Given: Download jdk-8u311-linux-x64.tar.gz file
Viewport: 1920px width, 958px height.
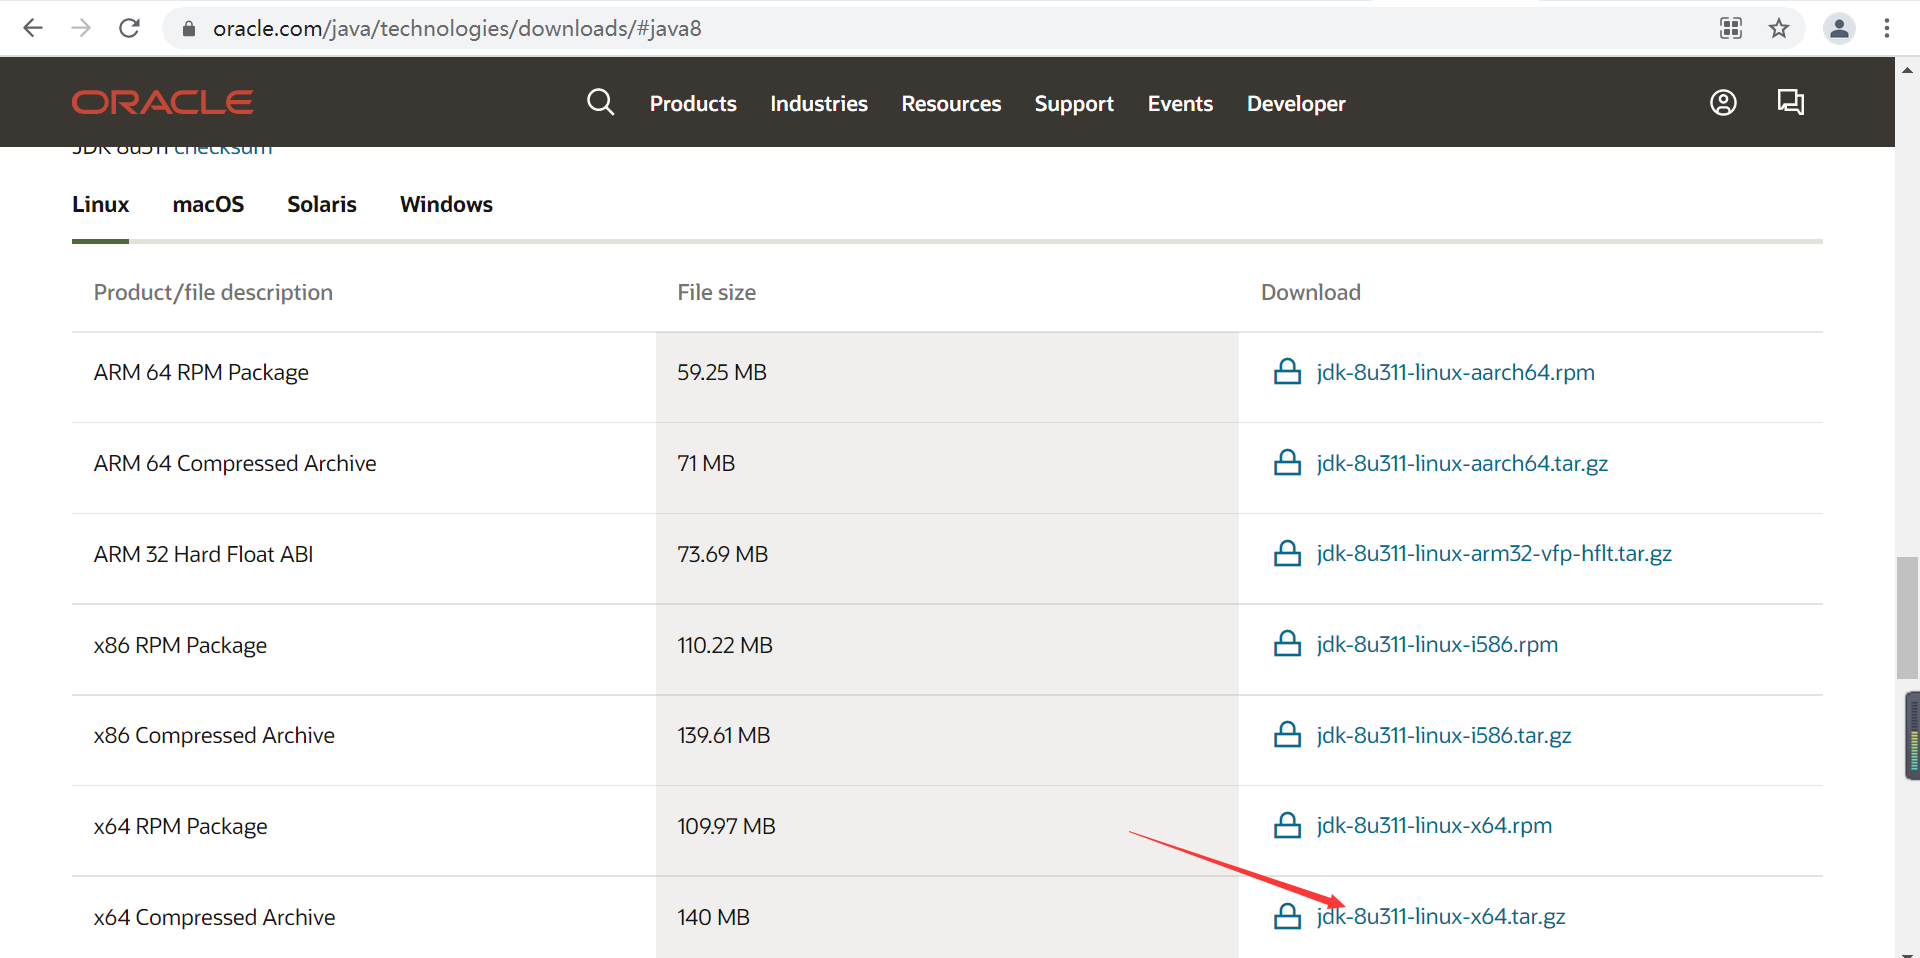Looking at the screenshot, I should (x=1441, y=917).
